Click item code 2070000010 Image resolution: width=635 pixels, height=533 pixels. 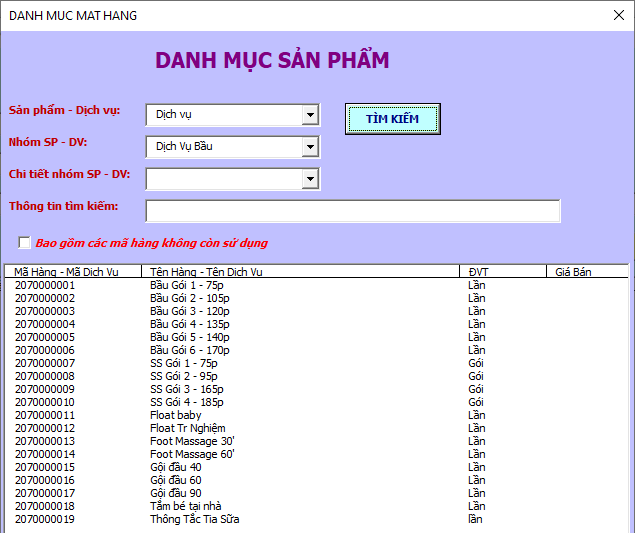point(45,402)
